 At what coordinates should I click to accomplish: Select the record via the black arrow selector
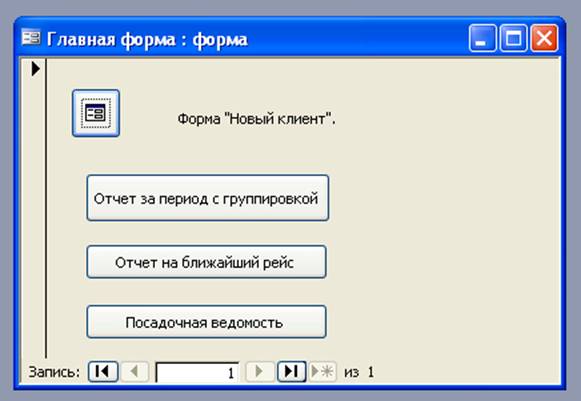pyautogui.click(x=36, y=69)
